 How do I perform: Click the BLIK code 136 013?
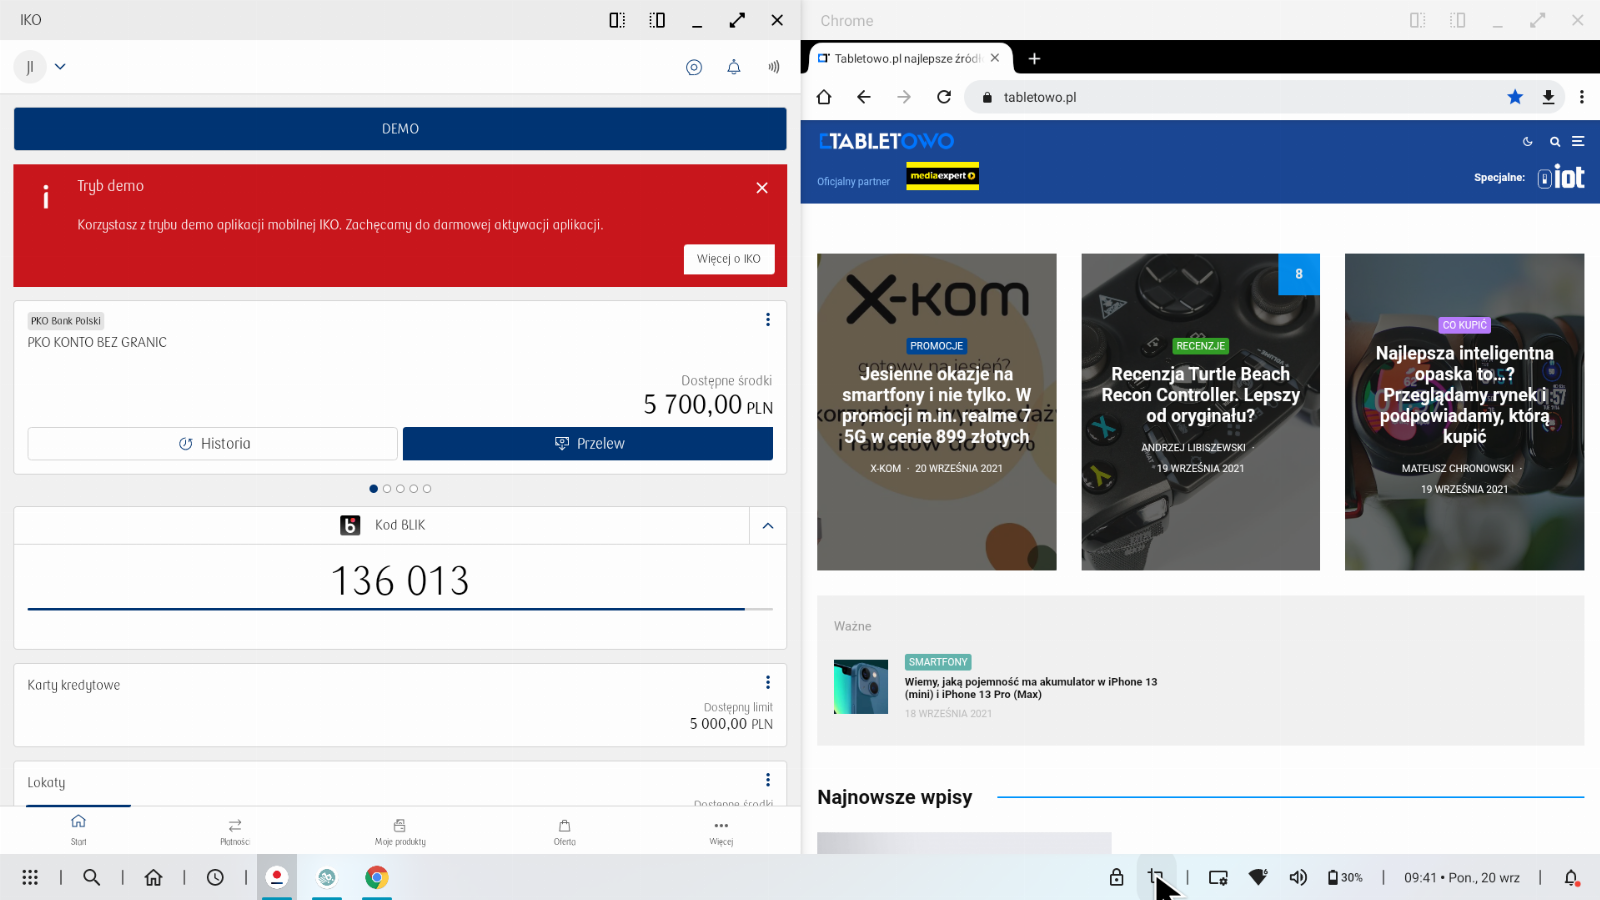click(x=400, y=581)
